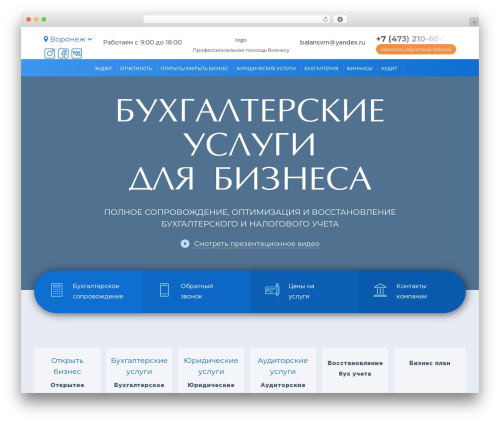Click the logo in the header center
Viewport: 500px width, 423px height.
coord(241,40)
